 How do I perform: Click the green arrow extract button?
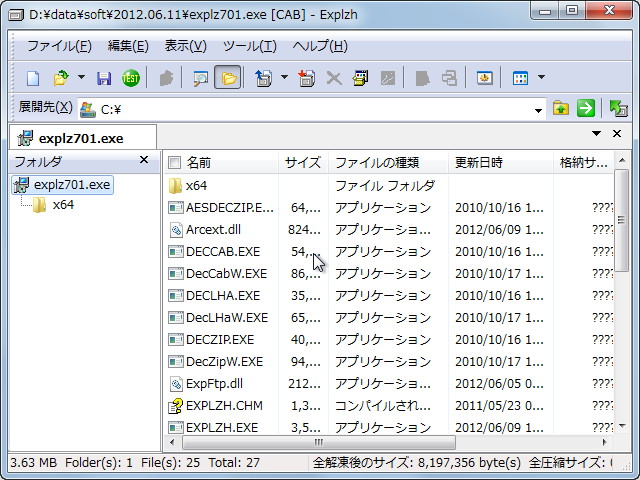pyautogui.click(x=586, y=109)
